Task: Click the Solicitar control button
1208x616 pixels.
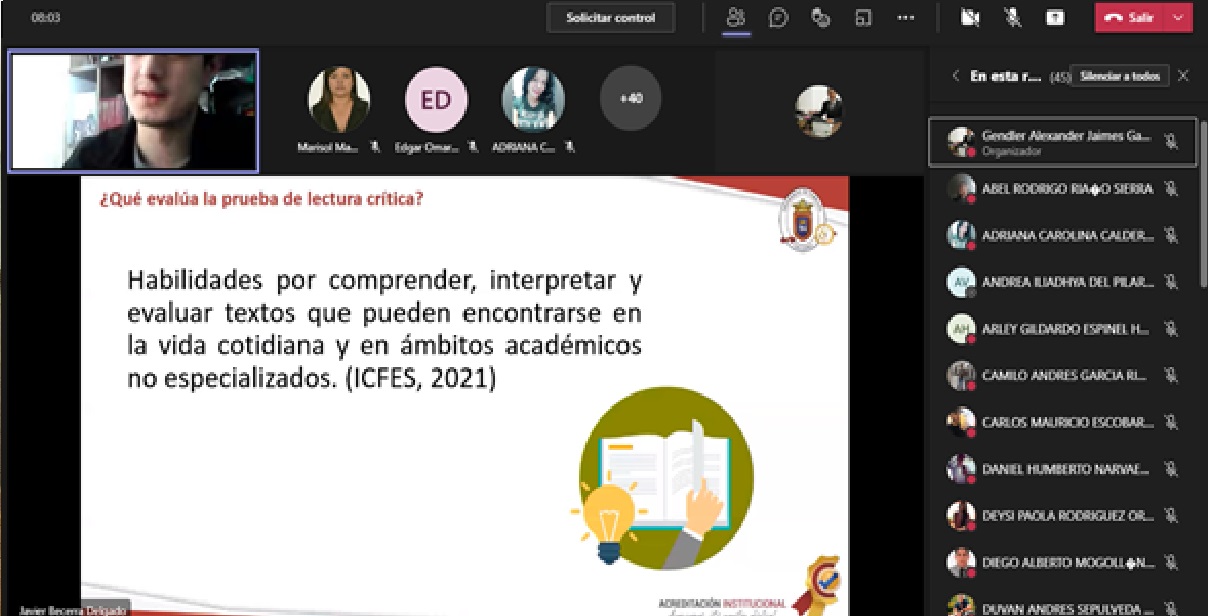Action: coord(610,17)
